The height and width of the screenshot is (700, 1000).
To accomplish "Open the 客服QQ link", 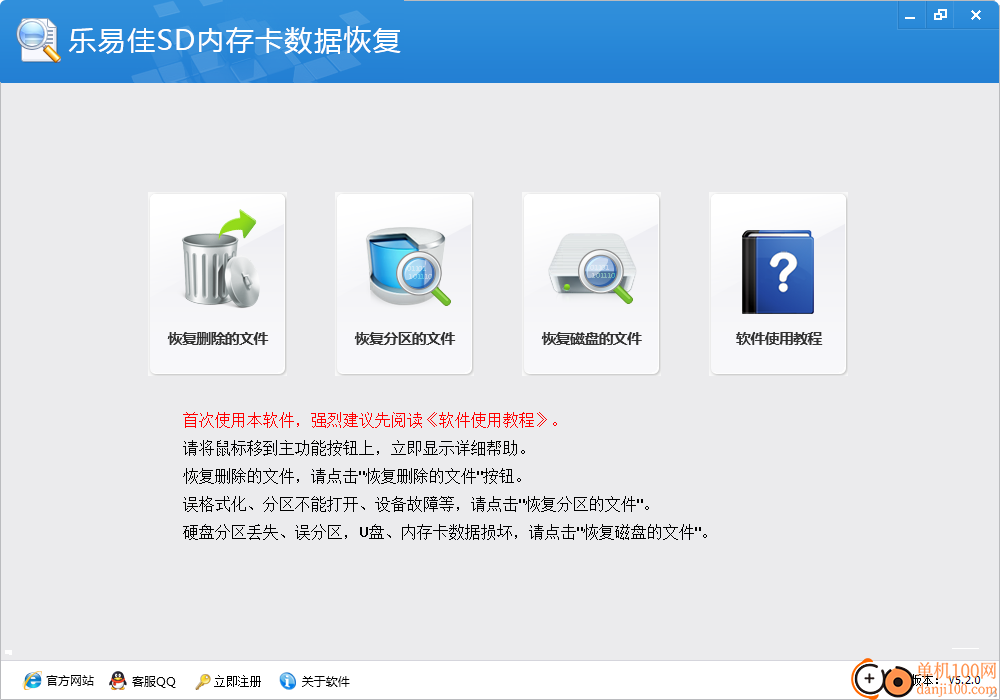I will click(154, 682).
